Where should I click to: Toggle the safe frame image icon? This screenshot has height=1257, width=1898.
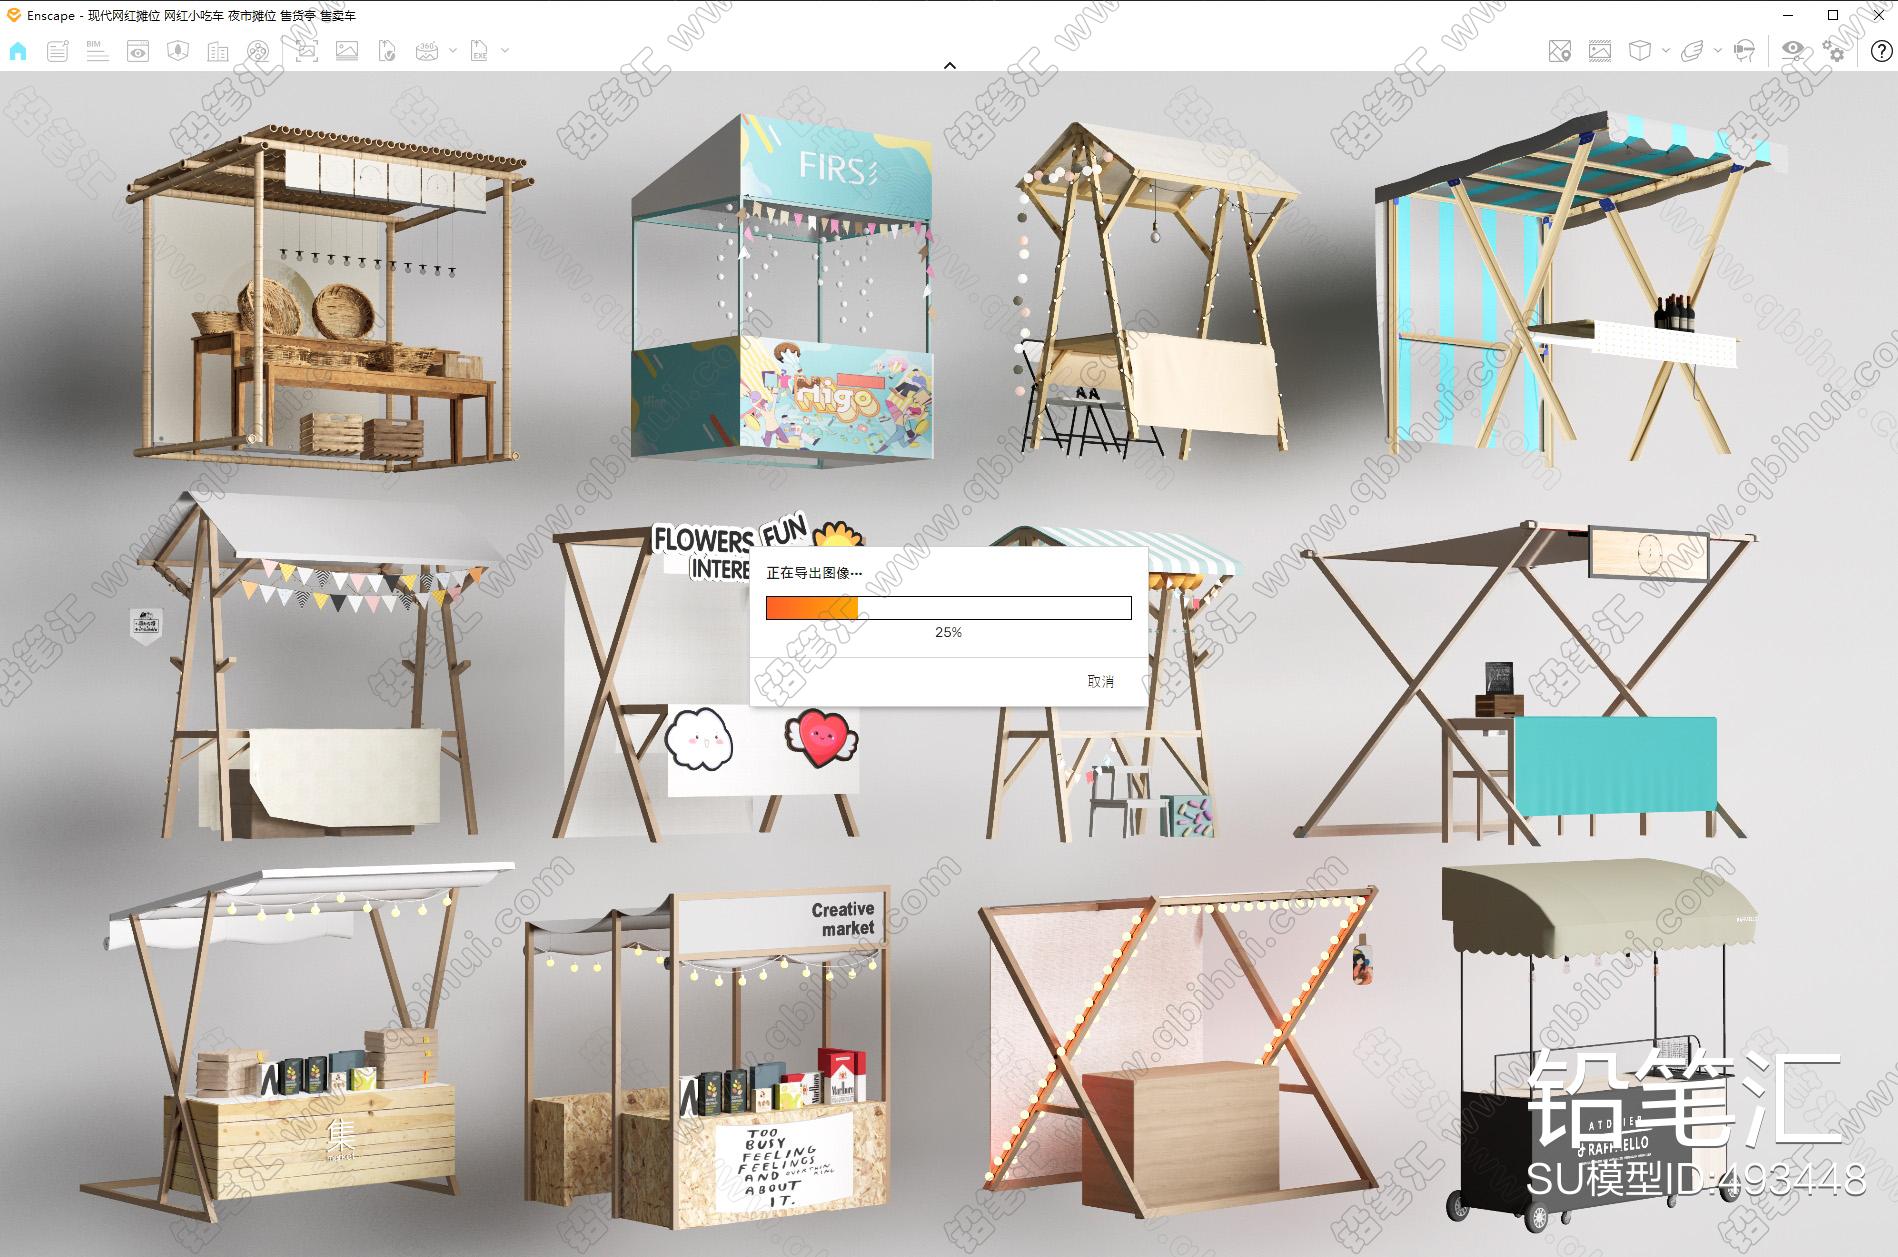(1600, 51)
